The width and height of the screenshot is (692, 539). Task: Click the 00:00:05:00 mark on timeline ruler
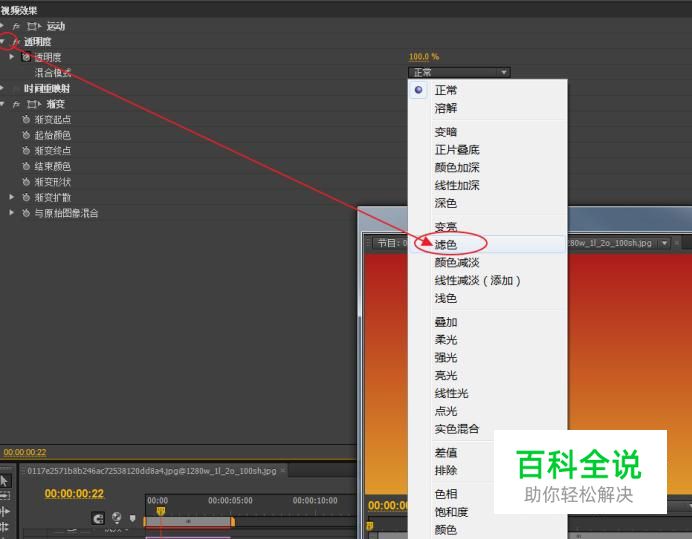[230, 501]
